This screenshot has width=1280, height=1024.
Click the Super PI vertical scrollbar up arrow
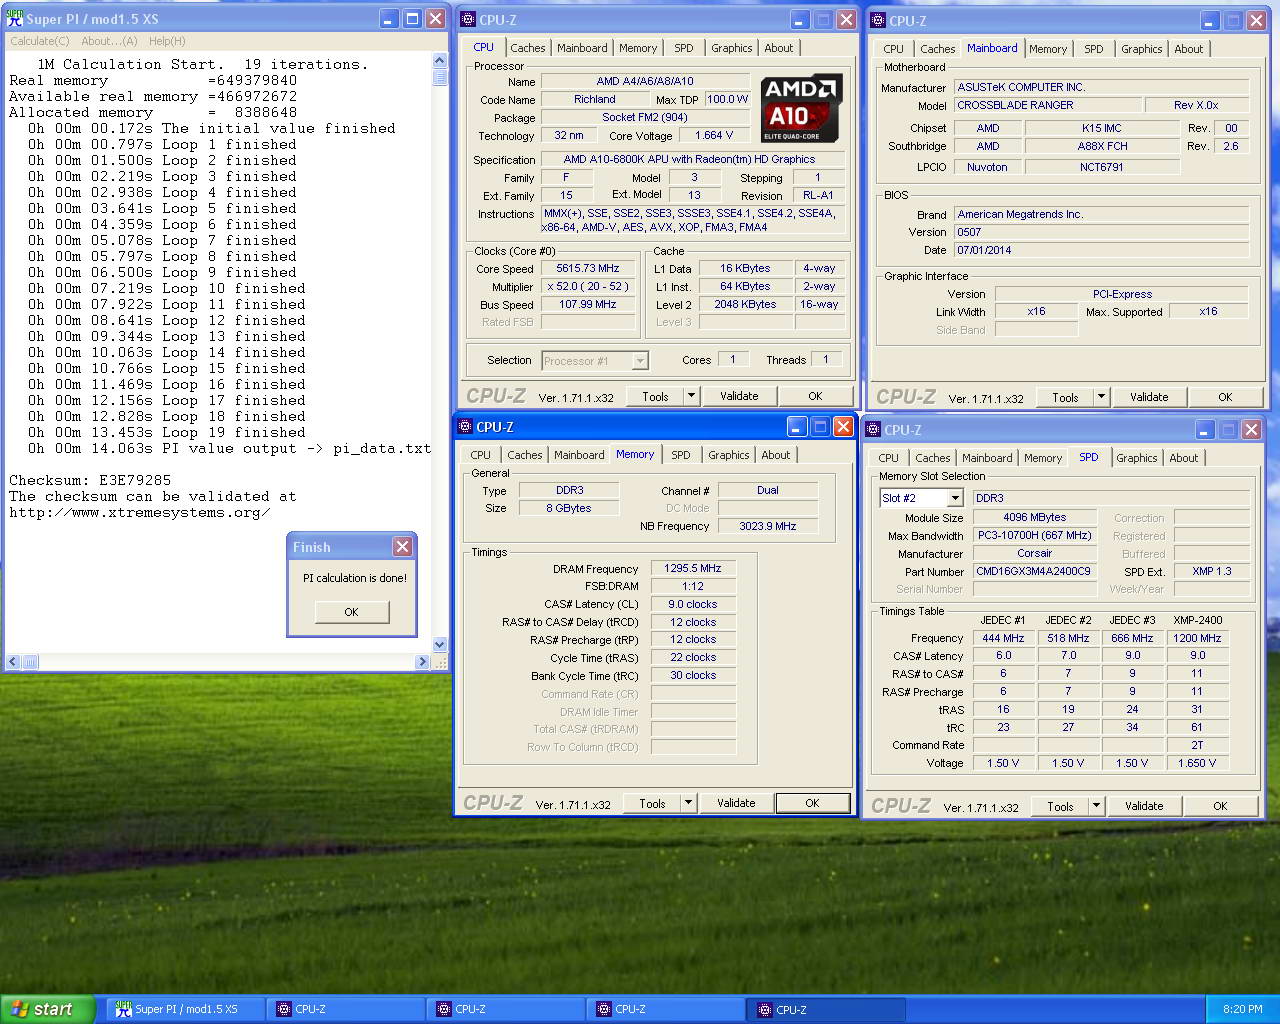[440, 60]
